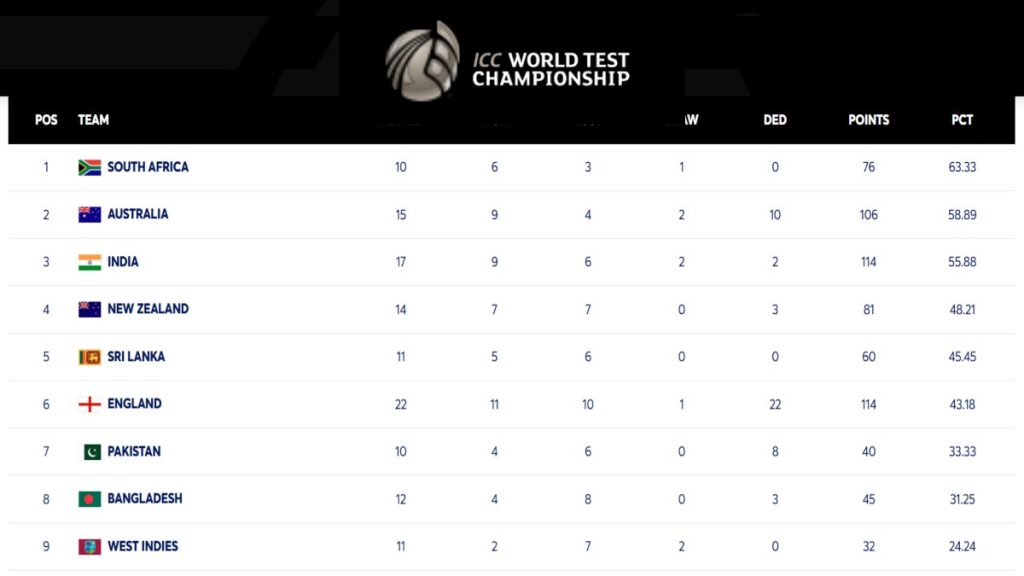The height and width of the screenshot is (576, 1024).
Task: Select England's 114 points cell
Action: coord(868,404)
